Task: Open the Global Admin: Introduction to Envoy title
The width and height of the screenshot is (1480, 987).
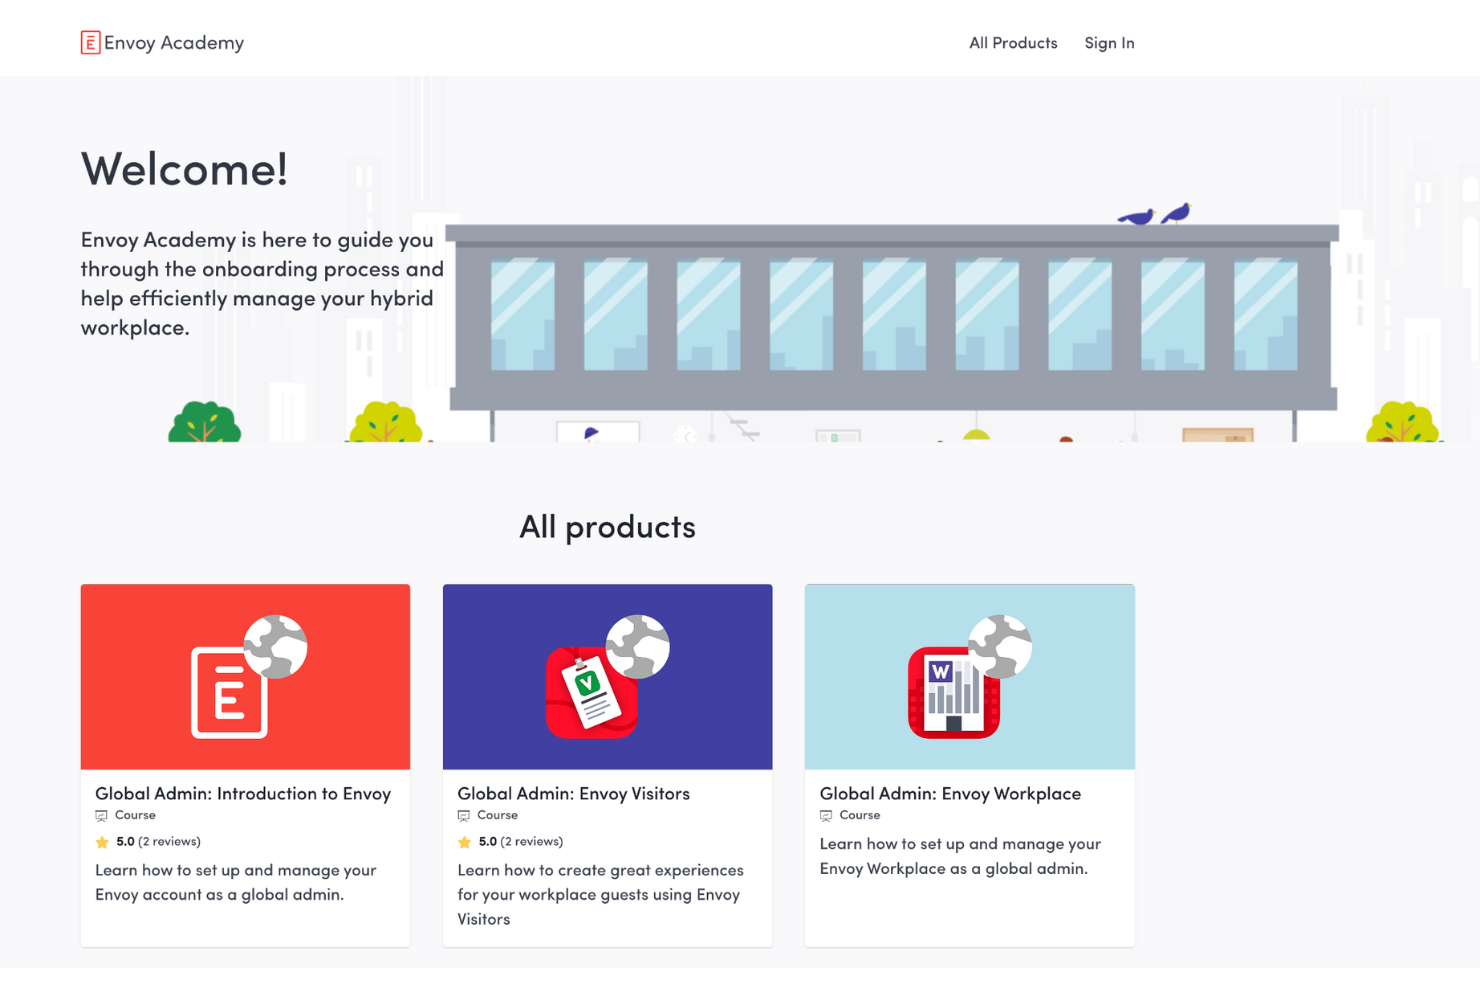Action: coord(243,794)
